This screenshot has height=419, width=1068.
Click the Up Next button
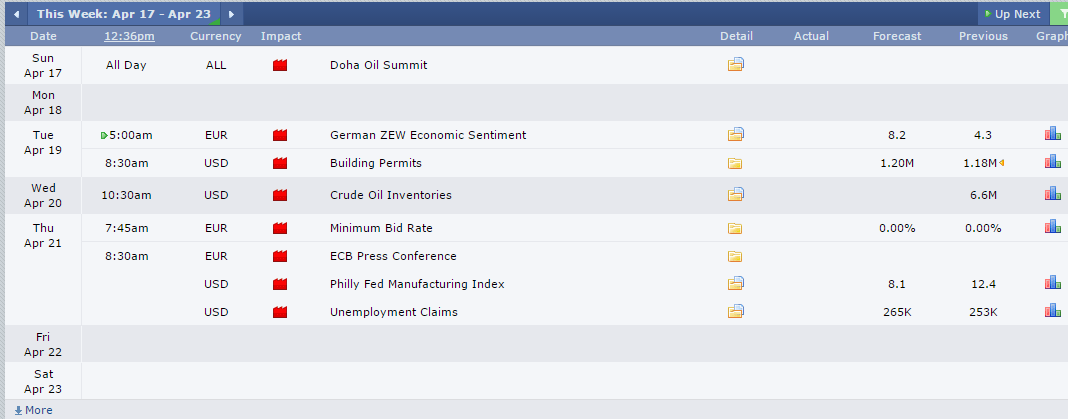pos(1013,14)
